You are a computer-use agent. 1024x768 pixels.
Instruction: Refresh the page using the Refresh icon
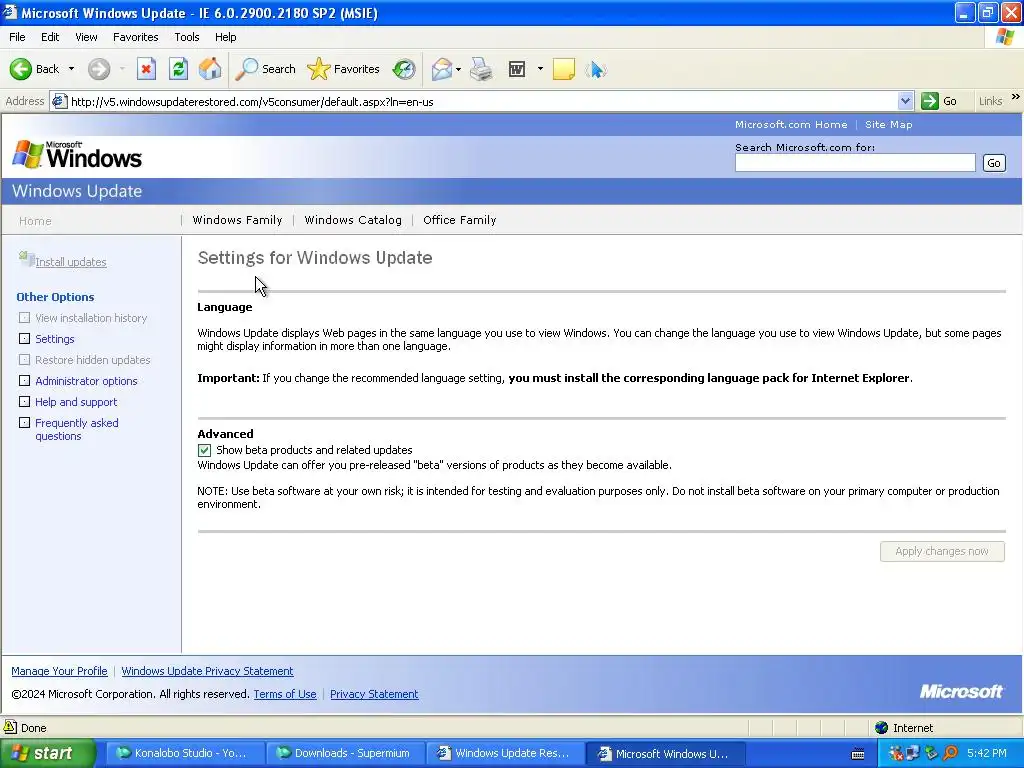(178, 69)
